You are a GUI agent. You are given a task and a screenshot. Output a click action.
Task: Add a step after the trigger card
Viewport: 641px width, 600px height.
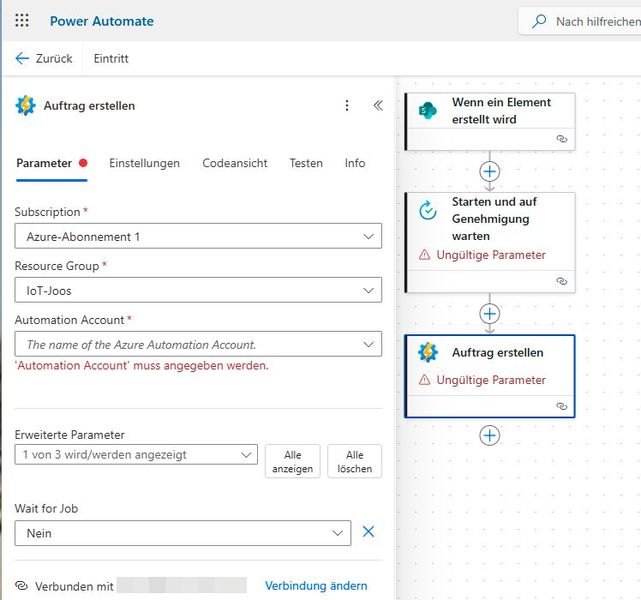(490, 171)
